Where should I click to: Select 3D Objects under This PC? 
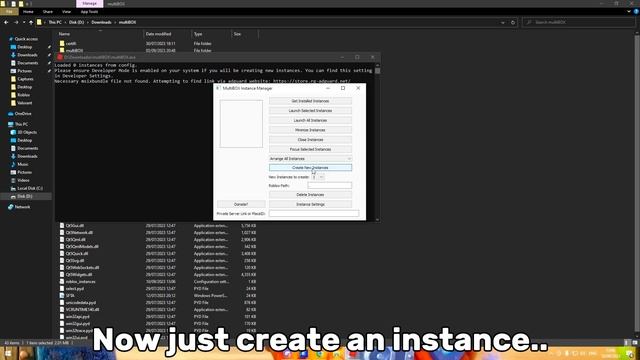pyautogui.click(x=27, y=132)
